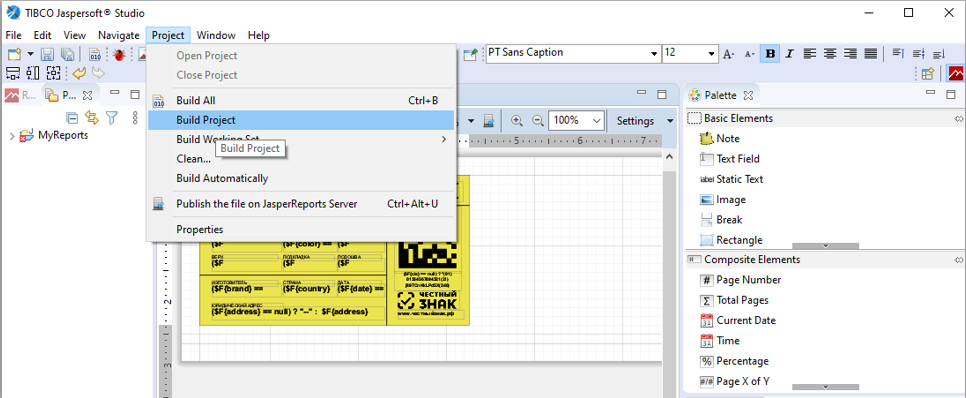Click the match width alignment icon
The width and height of the screenshot is (966, 398).
coord(13,74)
